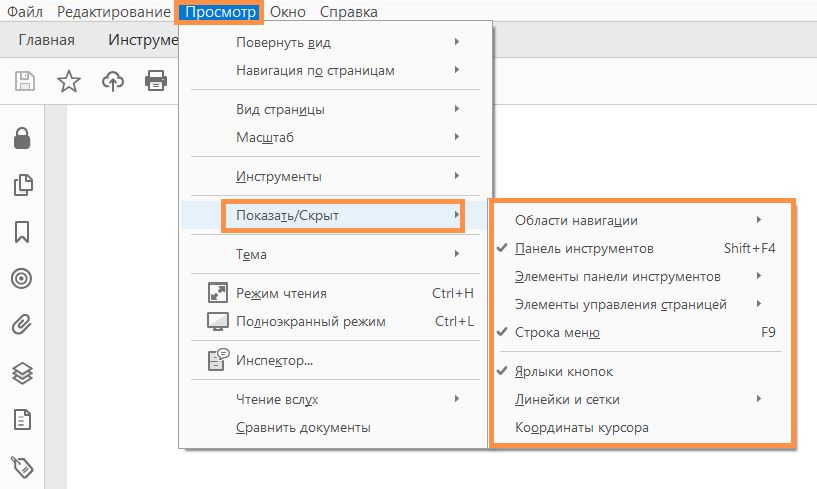Open the page thumbnails sidebar icon

point(22,185)
